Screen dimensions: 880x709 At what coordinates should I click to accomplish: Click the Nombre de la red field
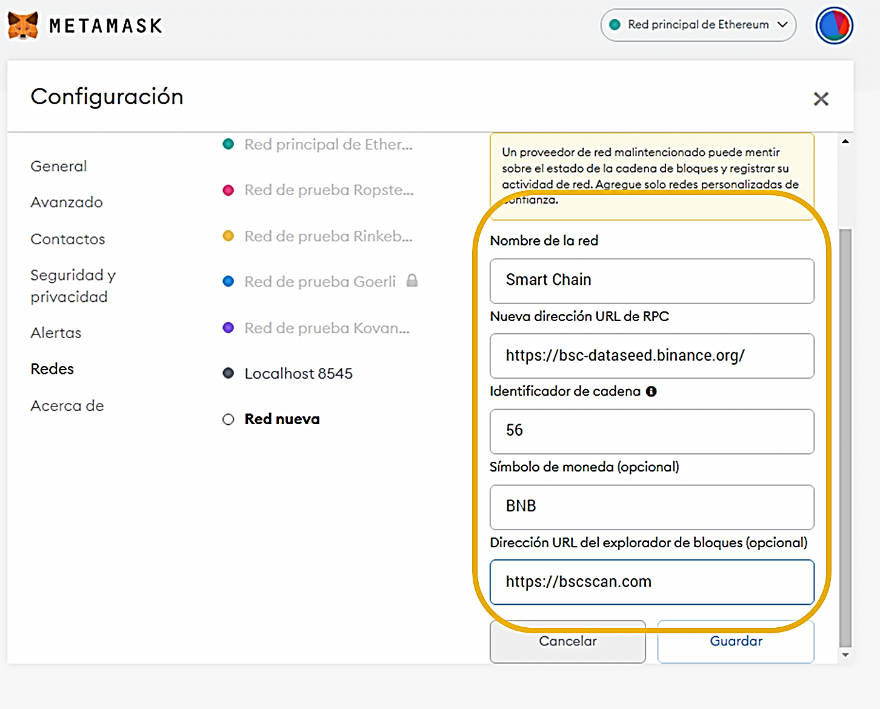point(652,281)
